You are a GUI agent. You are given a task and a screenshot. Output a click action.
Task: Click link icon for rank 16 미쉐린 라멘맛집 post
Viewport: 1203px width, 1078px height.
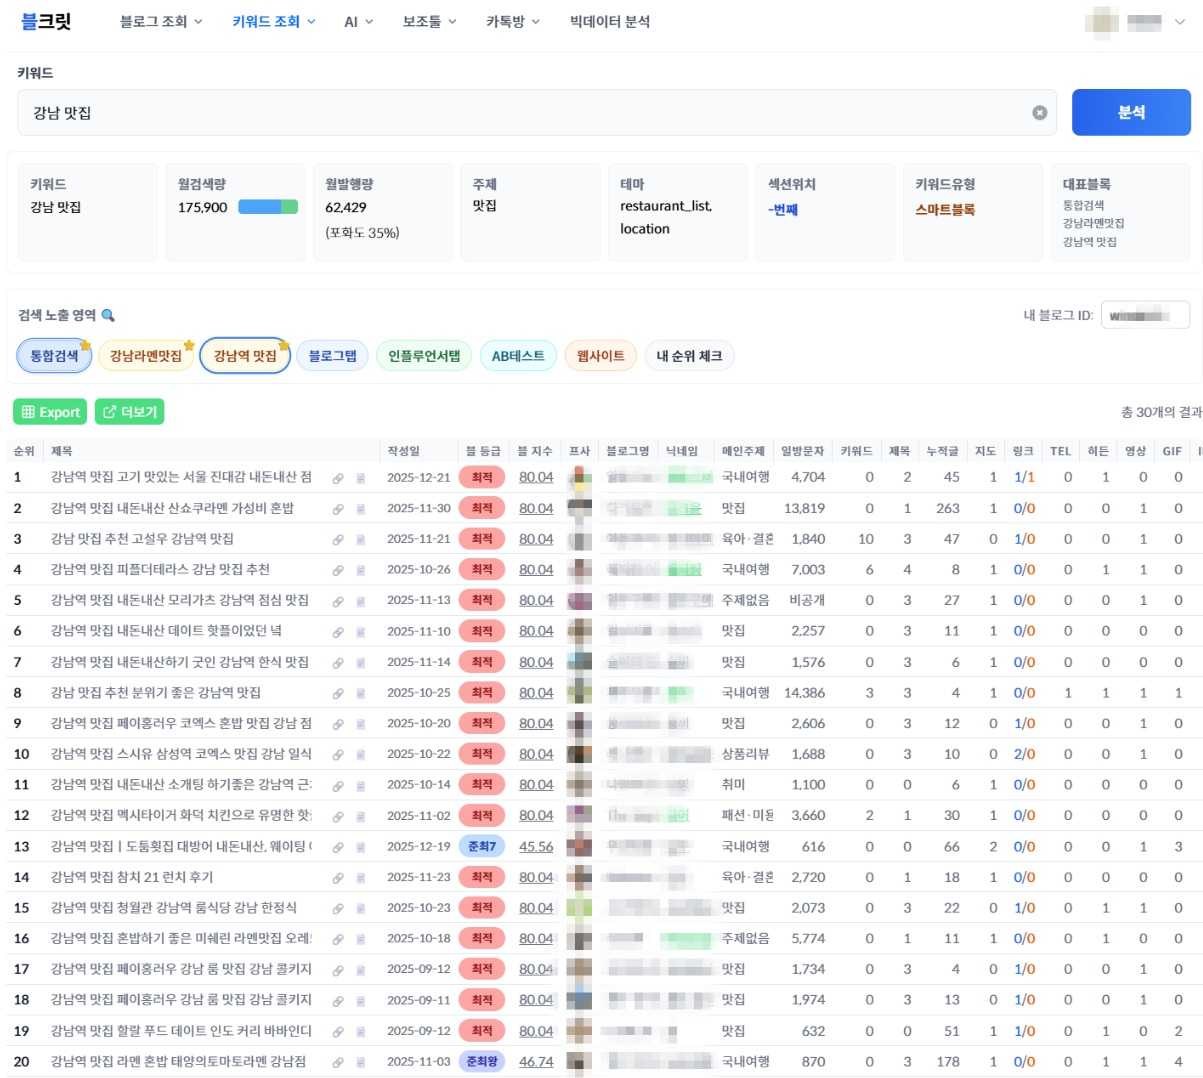click(x=338, y=940)
